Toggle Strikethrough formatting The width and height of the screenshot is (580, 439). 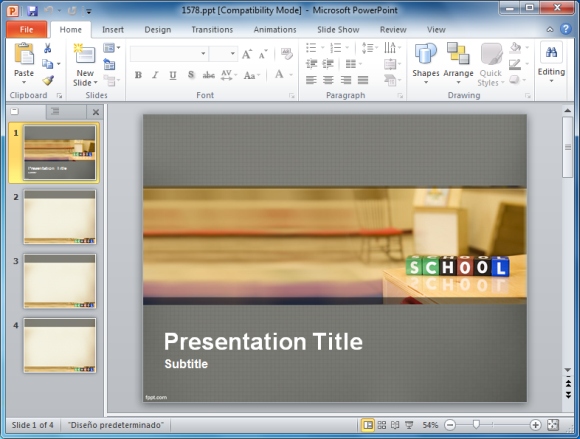point(209,75)
